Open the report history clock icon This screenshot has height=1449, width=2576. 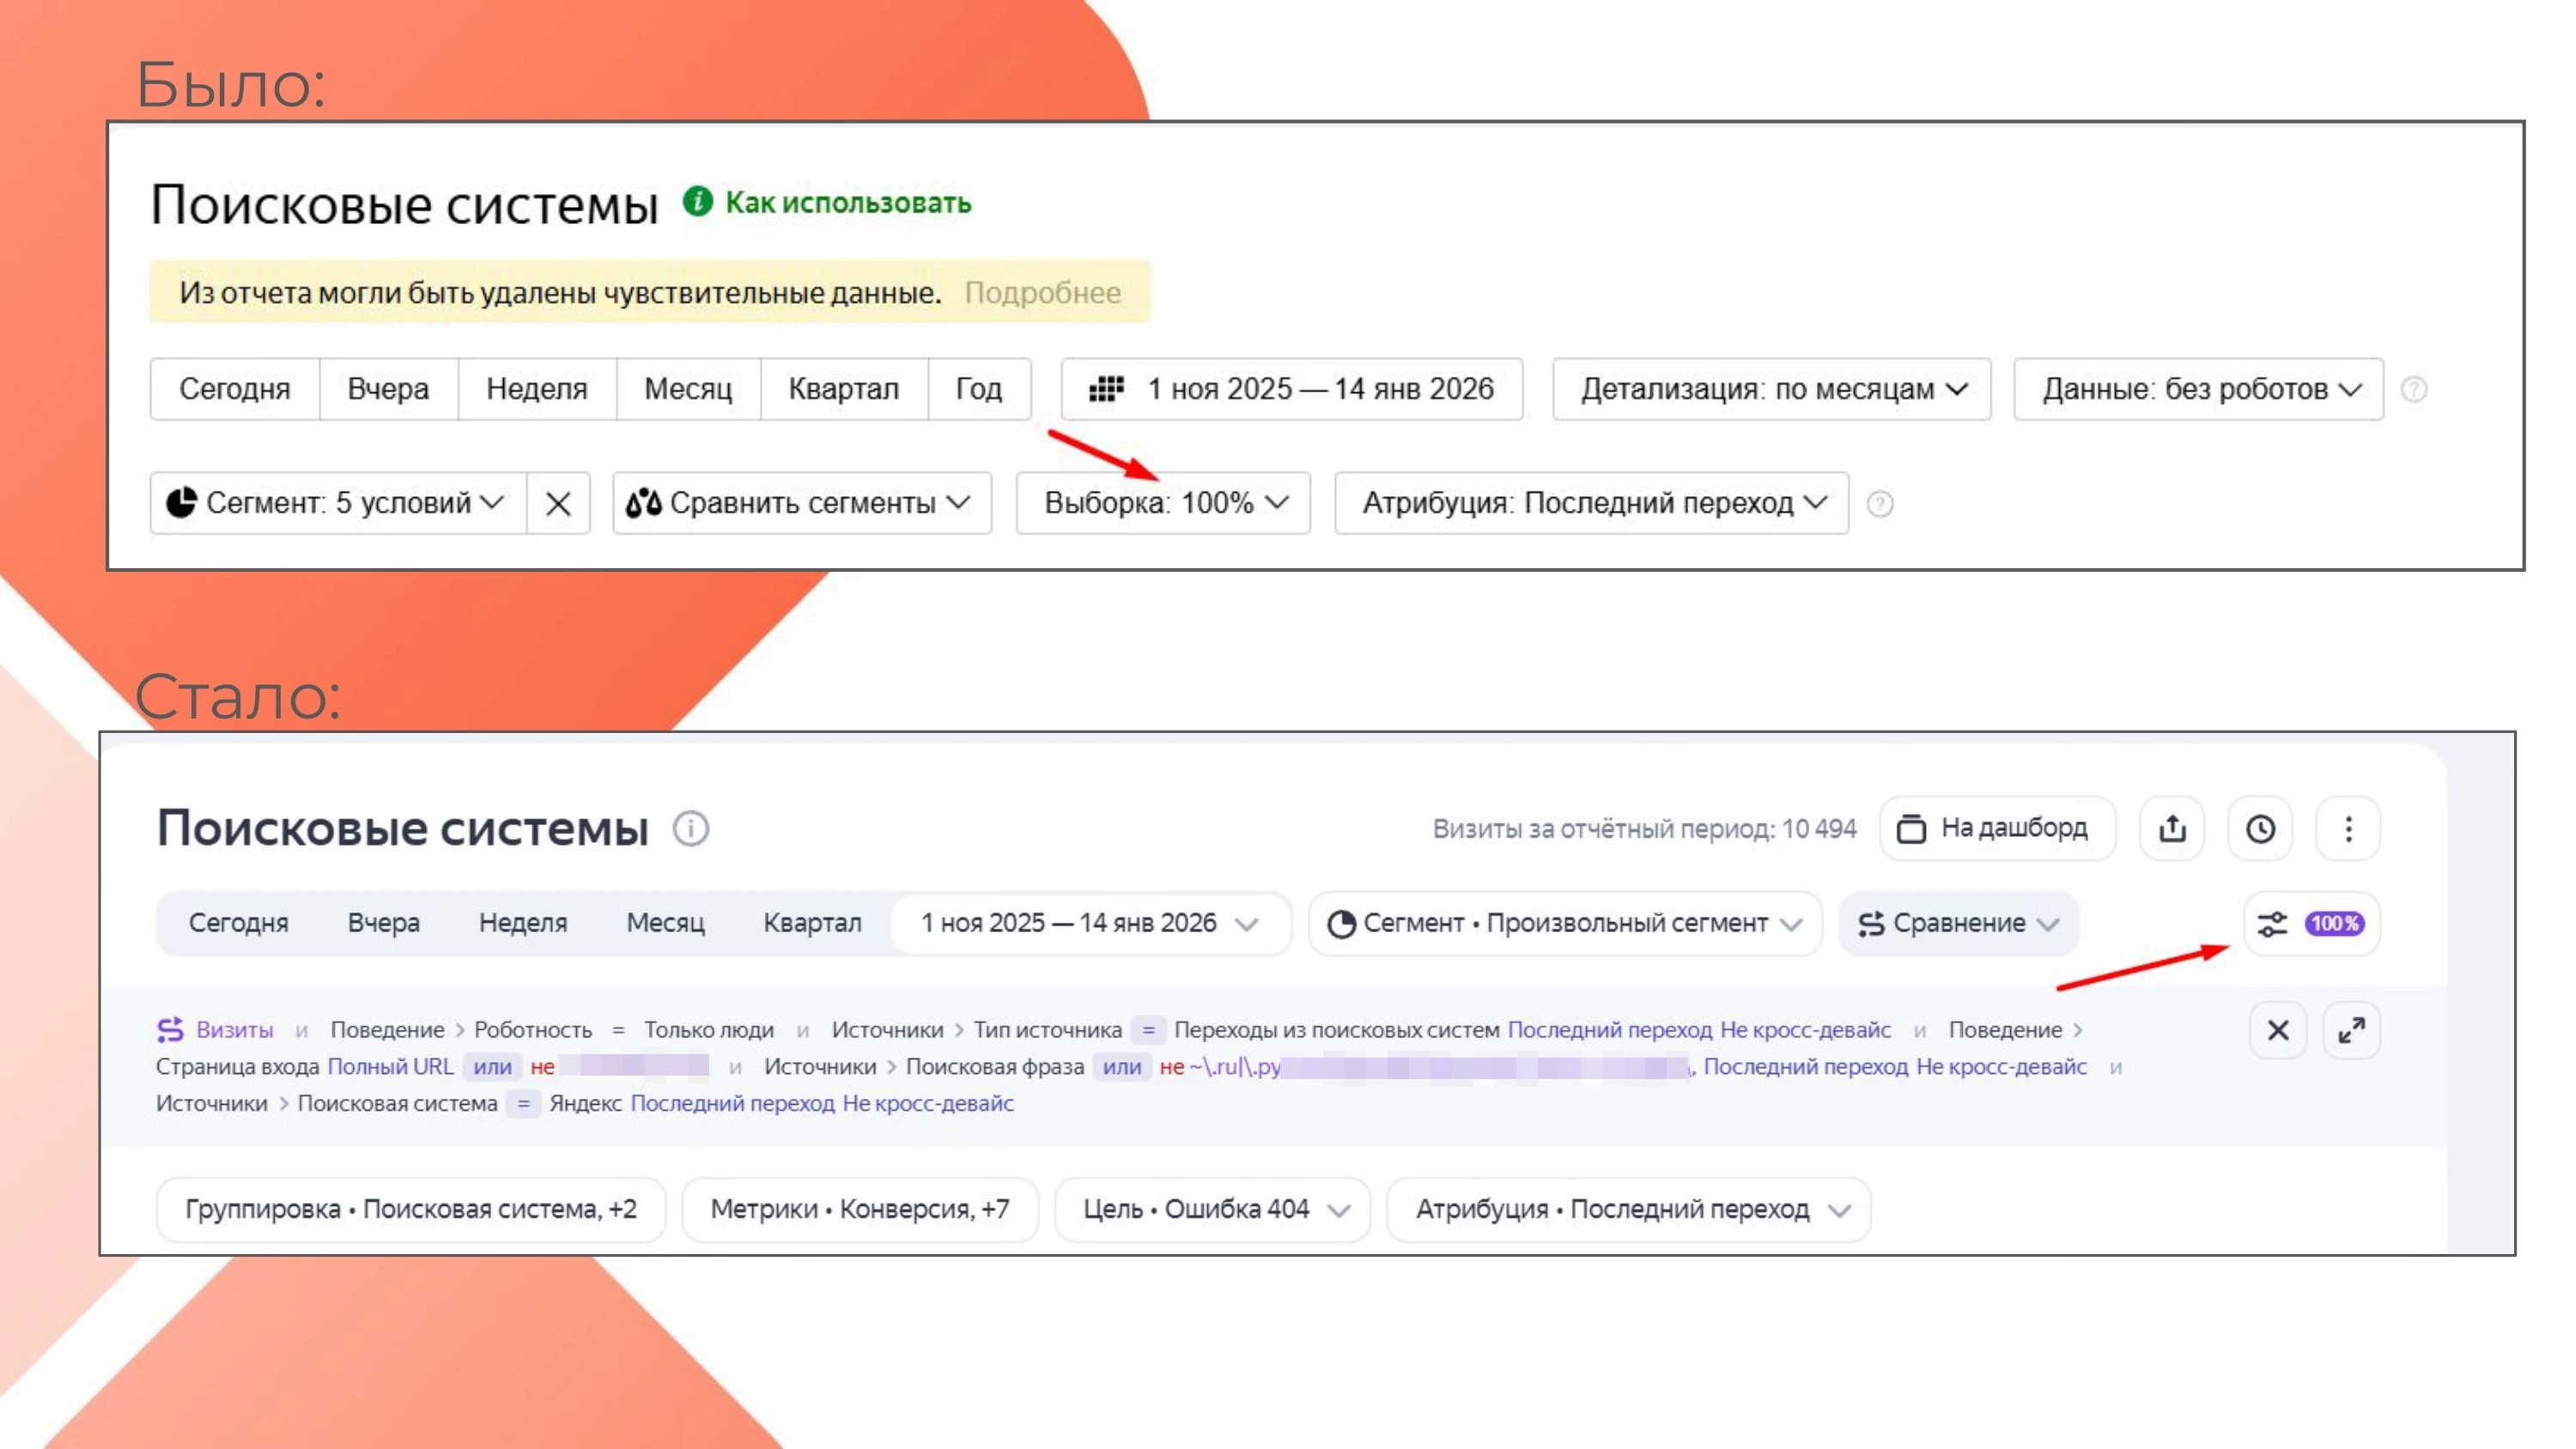[x=2260, y=828]
